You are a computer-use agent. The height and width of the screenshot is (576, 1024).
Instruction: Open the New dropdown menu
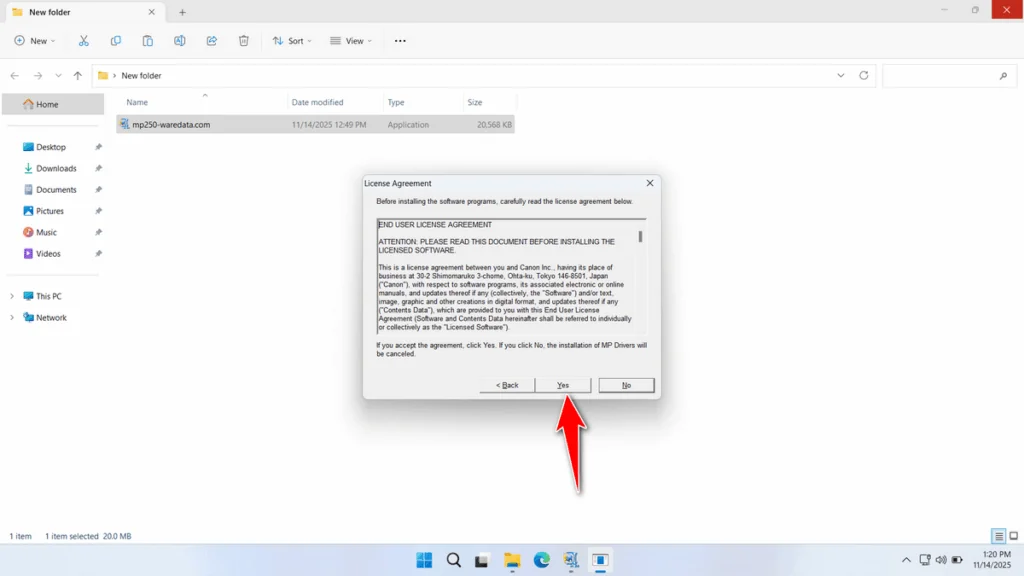[x=35, y=40]
